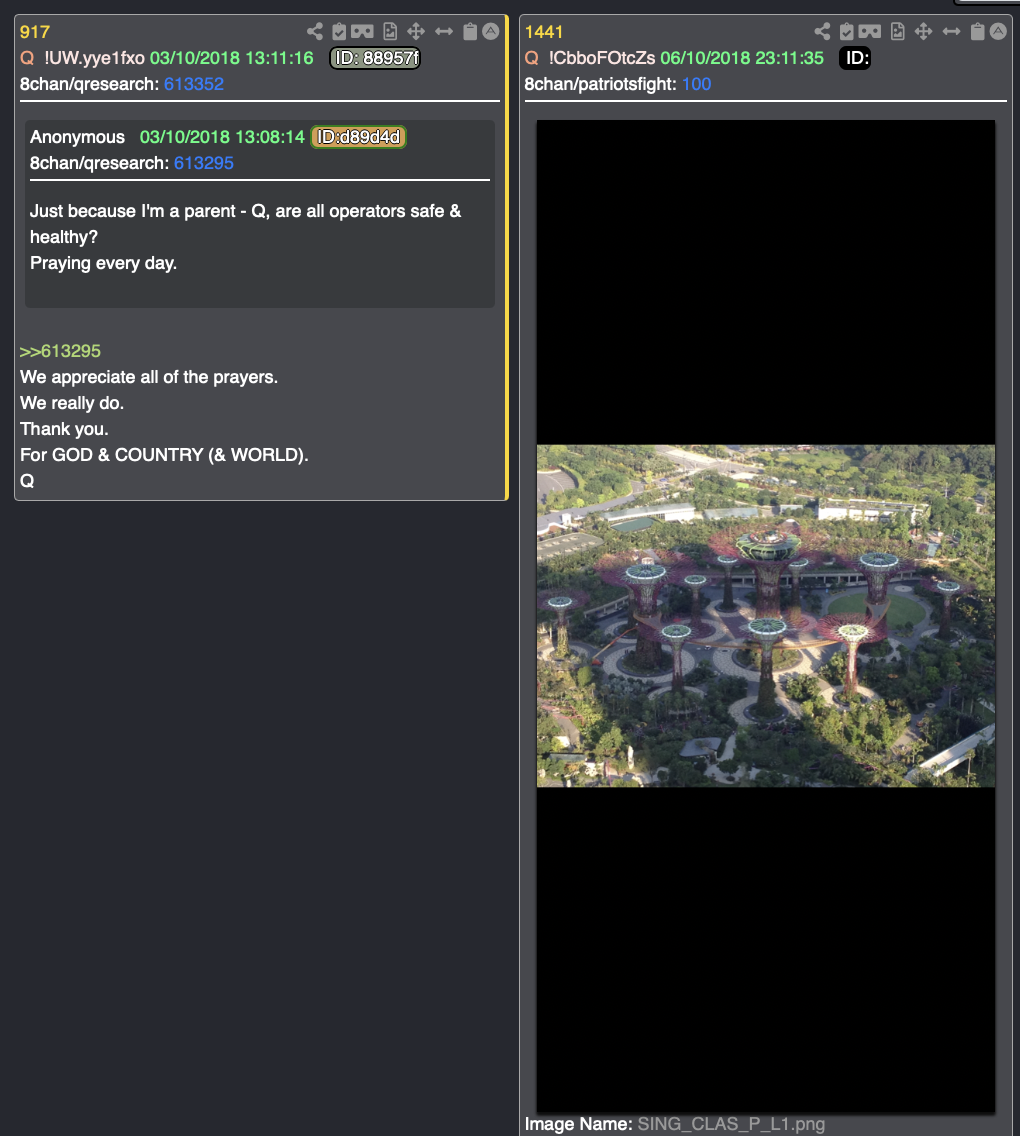Click the Anonymous poster name

[x=78, y=137]
